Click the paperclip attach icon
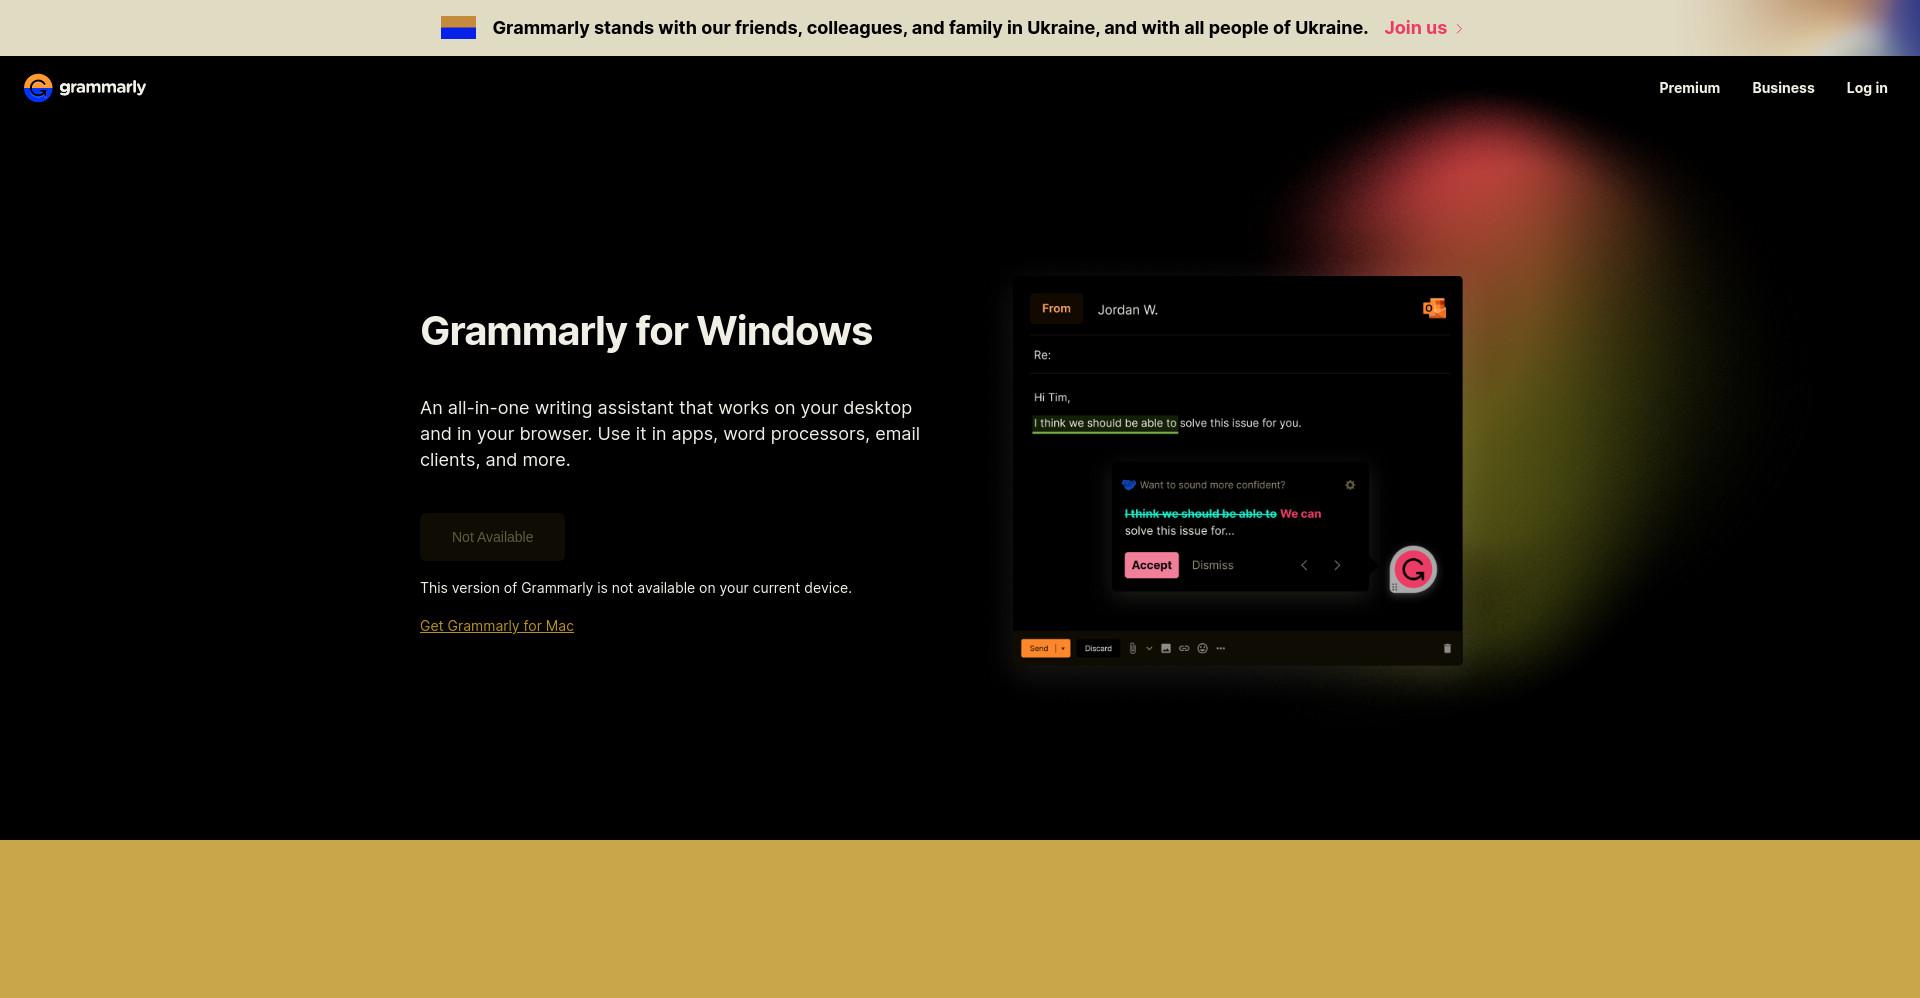The height and width of the screenshot is (998, 1920). (x=1132, y=649)
